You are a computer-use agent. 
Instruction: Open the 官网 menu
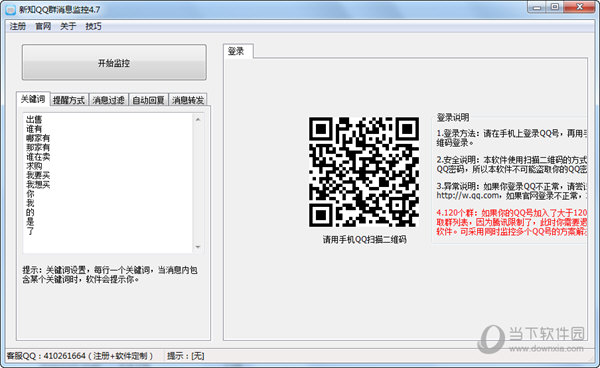[43, 26]
